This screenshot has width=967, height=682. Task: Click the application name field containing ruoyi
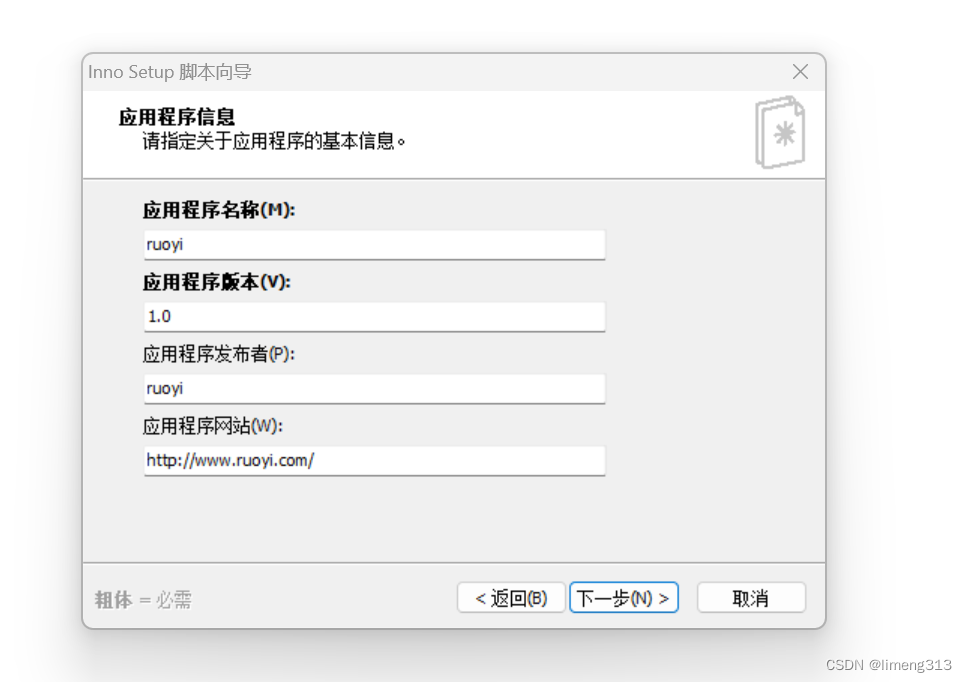(x=374, y=245)
